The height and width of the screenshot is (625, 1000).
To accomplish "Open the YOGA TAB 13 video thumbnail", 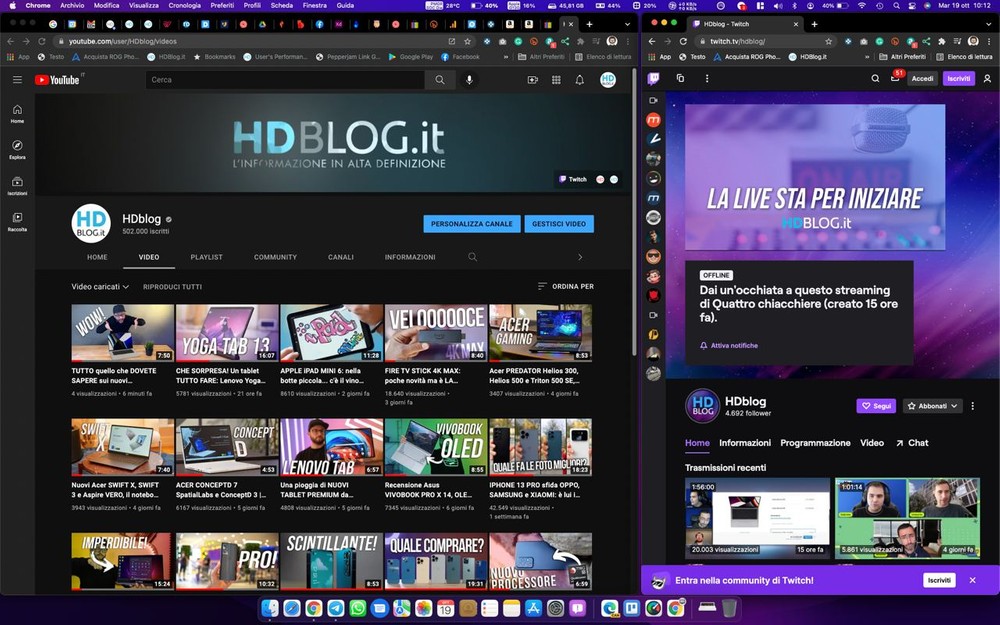I will tap(227, 333).
